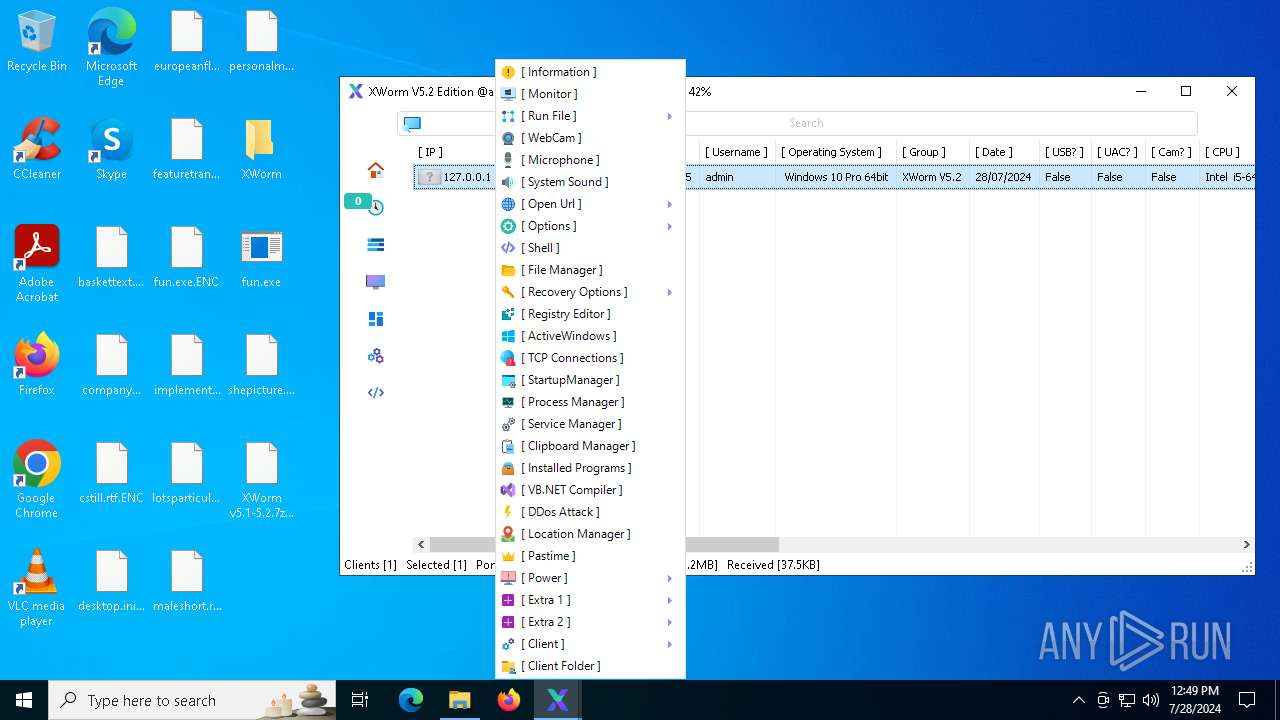
Task: Click the Client Folder icon
Action: pos(508,666)
